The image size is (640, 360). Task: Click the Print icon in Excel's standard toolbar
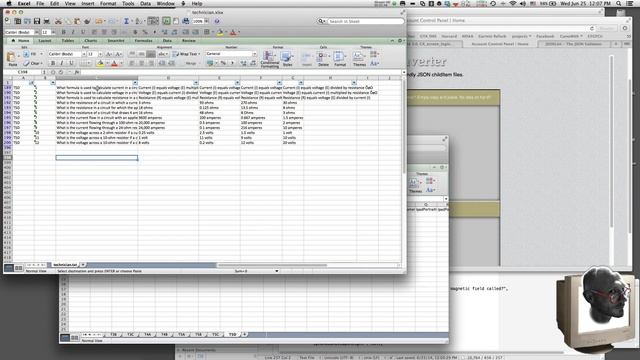47,21
